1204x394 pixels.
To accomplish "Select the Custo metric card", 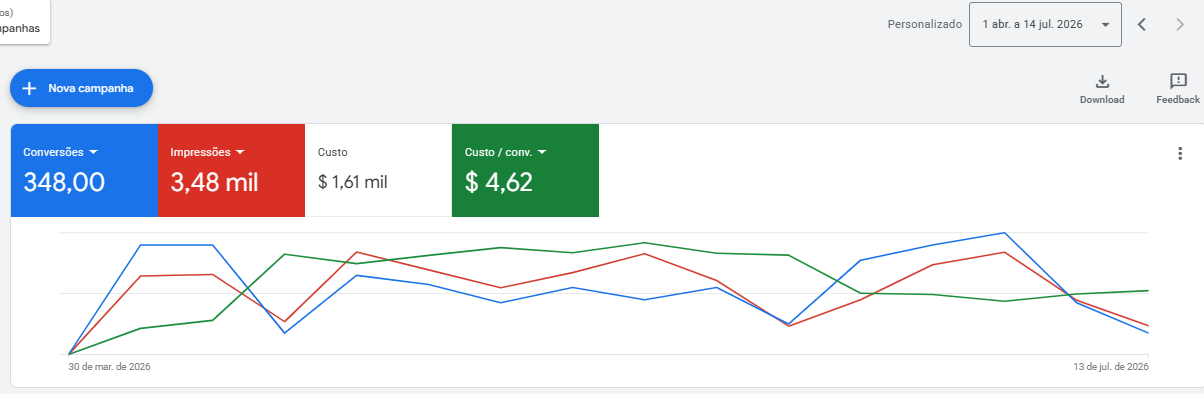I will 378,170.
